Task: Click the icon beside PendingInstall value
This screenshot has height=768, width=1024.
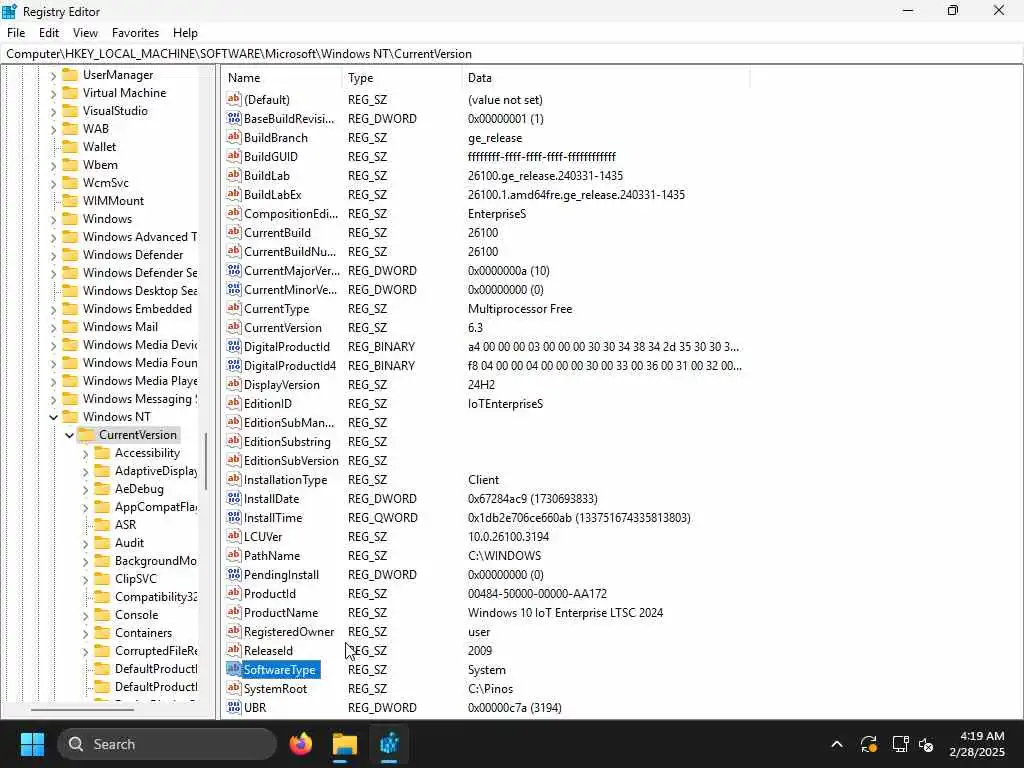Action: 234,574
